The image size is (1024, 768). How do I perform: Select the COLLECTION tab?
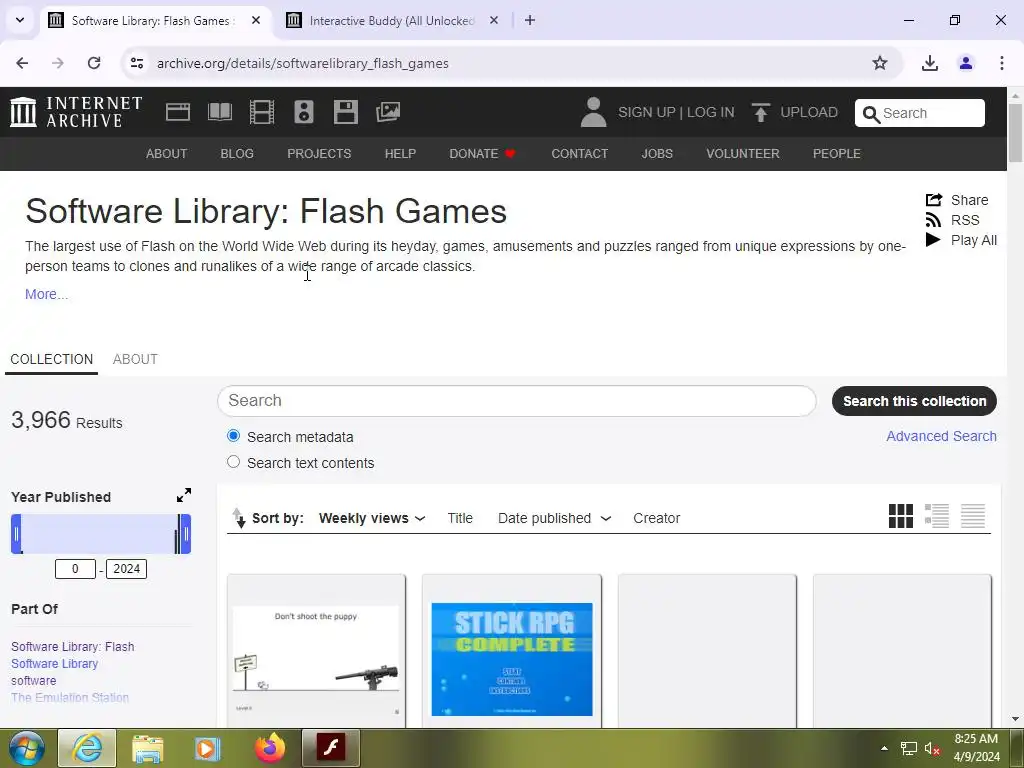click(52, 359)
